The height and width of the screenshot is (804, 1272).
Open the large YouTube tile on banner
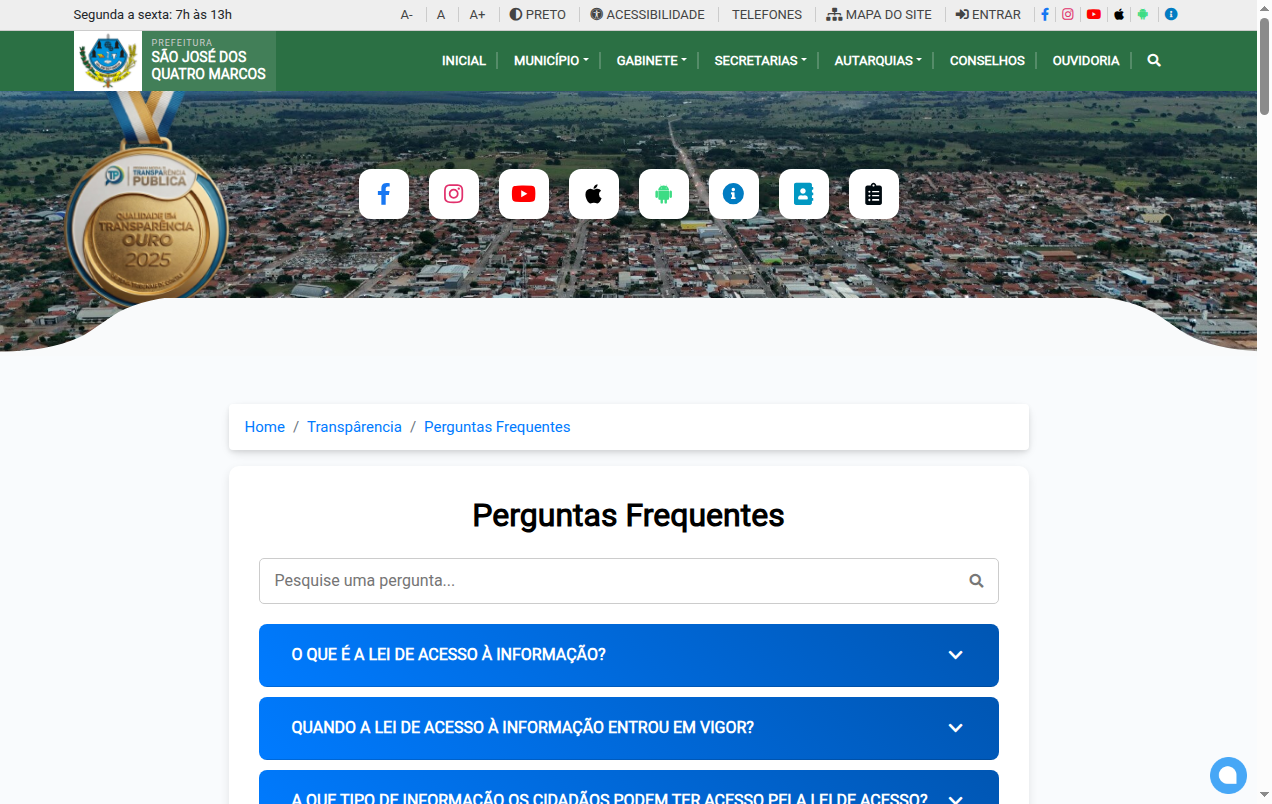(524, 194)
